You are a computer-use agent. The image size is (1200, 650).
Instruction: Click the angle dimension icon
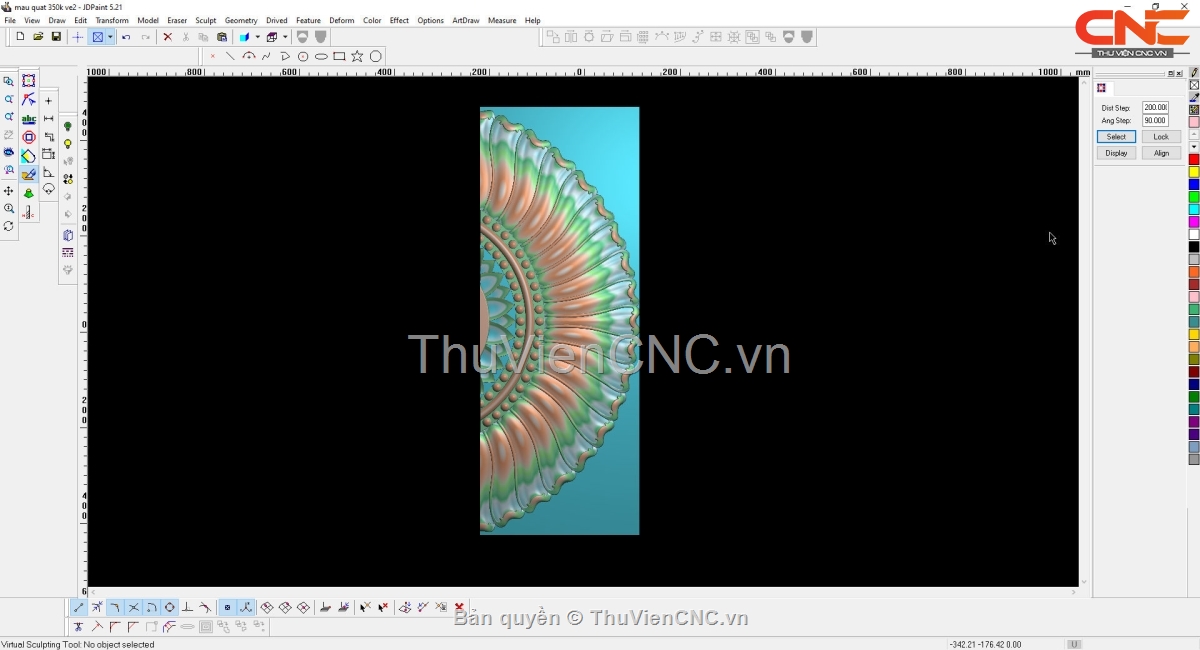(x=48, y=172)
